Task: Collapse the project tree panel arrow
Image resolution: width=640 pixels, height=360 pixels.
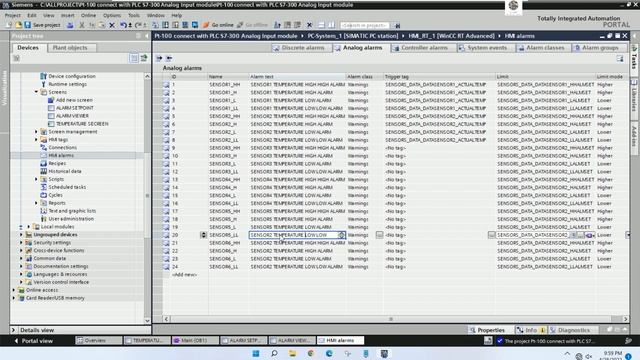Action: (x=147, y=36)
